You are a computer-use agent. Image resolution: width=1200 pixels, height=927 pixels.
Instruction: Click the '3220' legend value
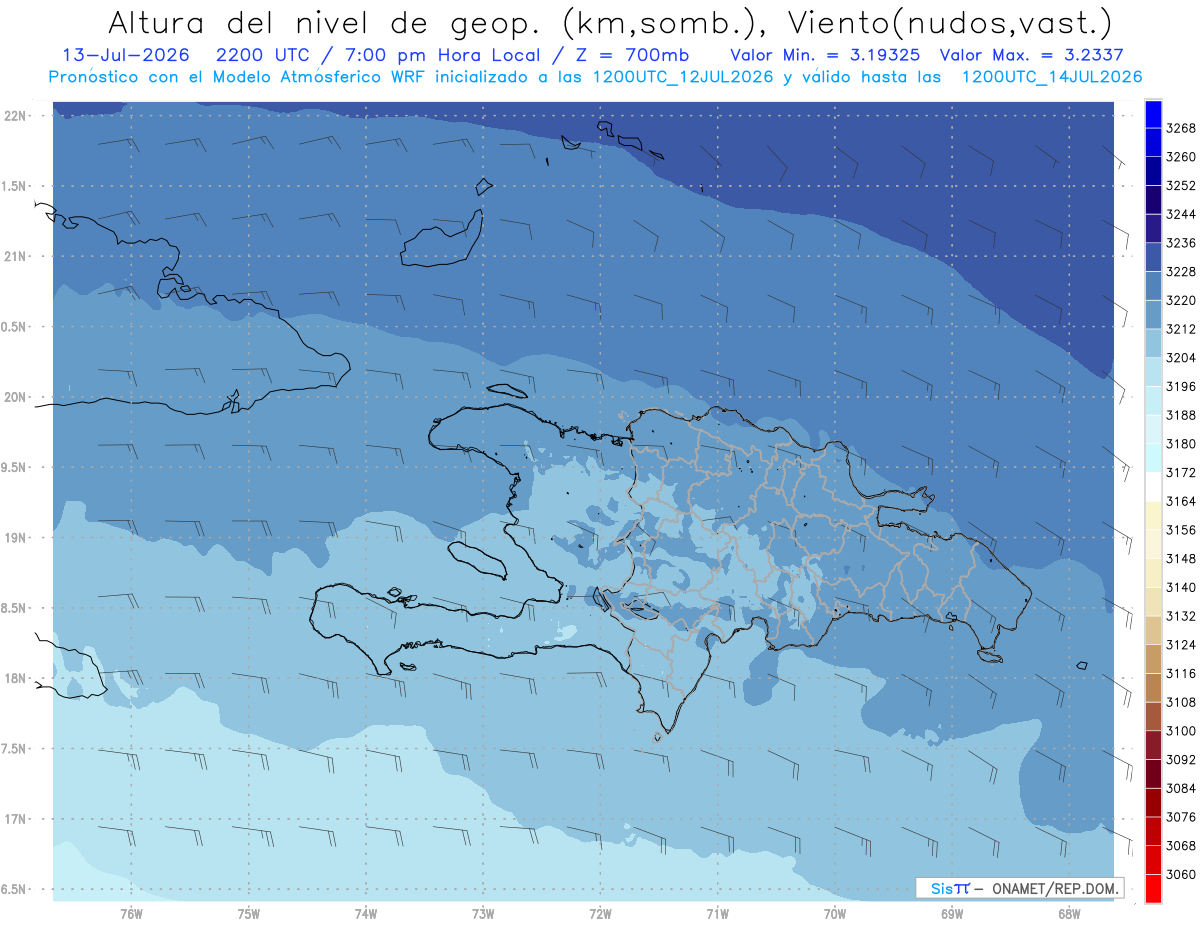coord(1181,300)
